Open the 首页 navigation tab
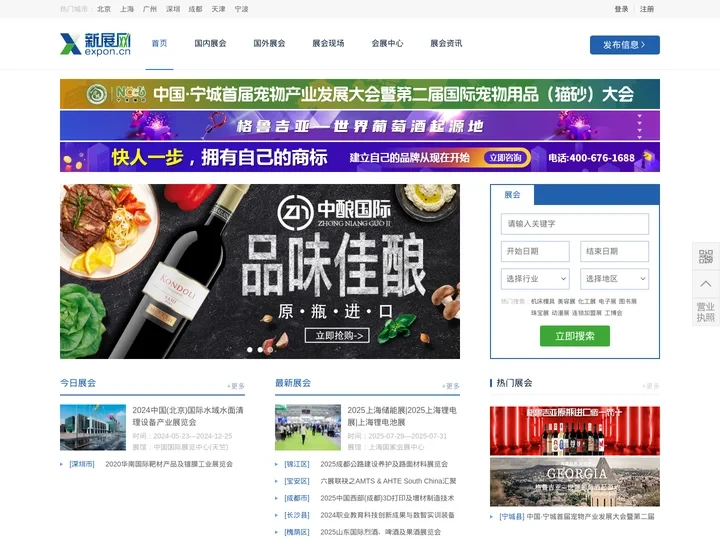 pos(159,43)
